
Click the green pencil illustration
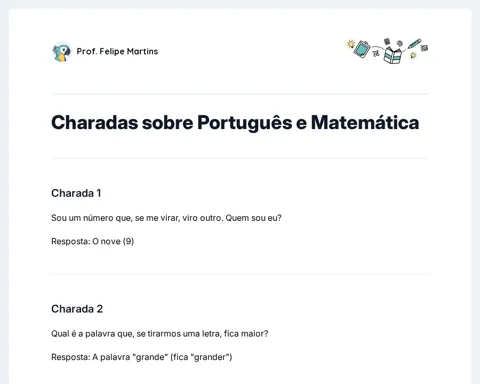click(x=414, y=43)
